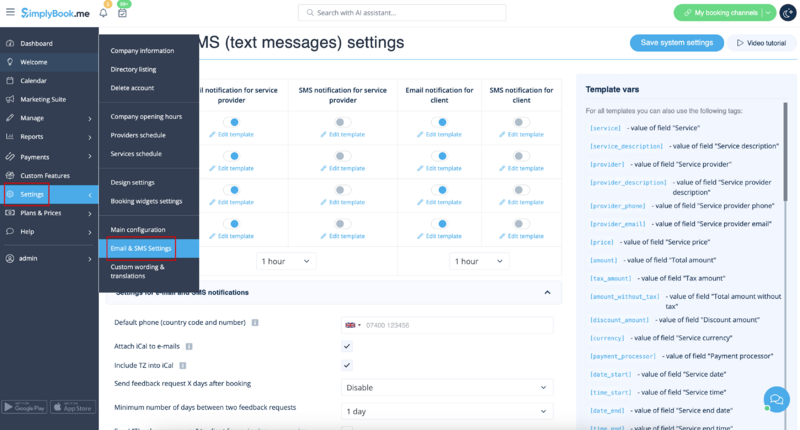Open the Video tutorial button
The image size is (800, 430).
[761, 43]
